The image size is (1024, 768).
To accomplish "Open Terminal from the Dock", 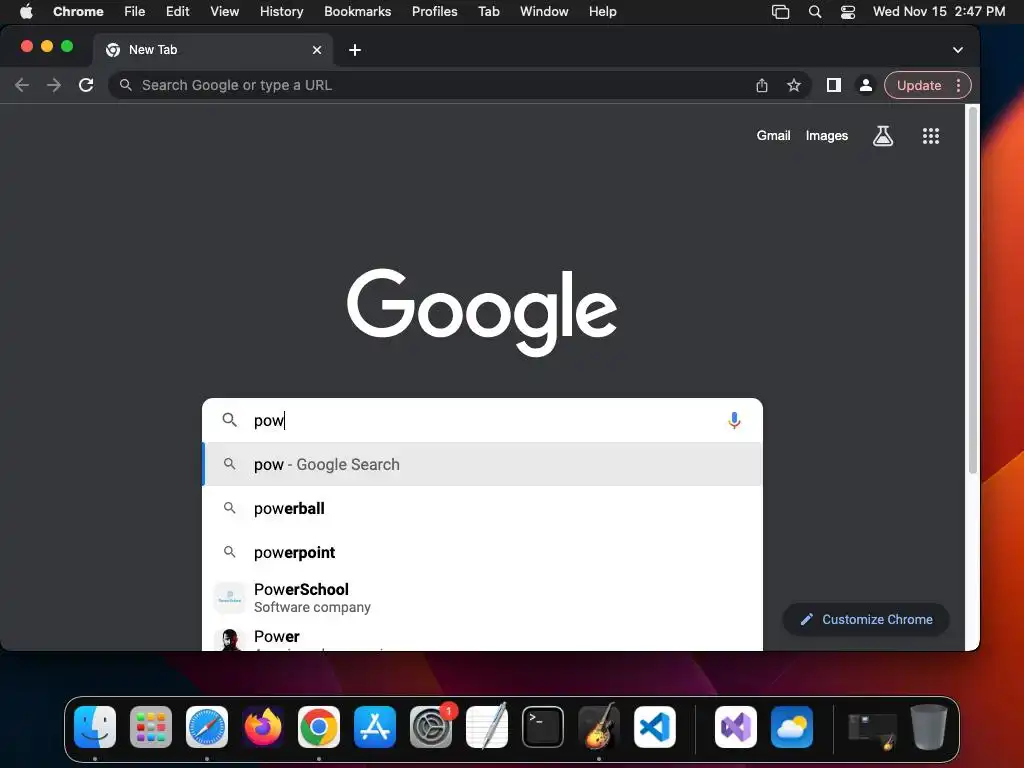I will (x=543, y=727).
